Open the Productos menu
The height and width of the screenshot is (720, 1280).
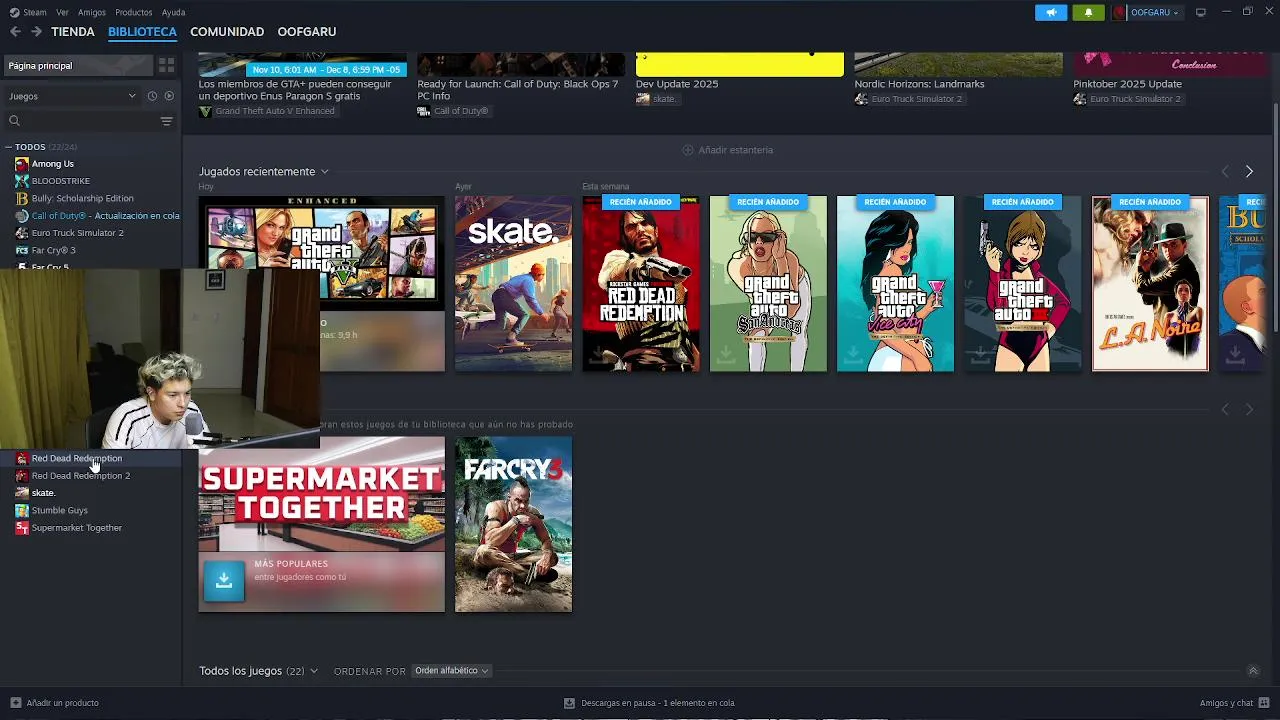(x=134, y=12)
